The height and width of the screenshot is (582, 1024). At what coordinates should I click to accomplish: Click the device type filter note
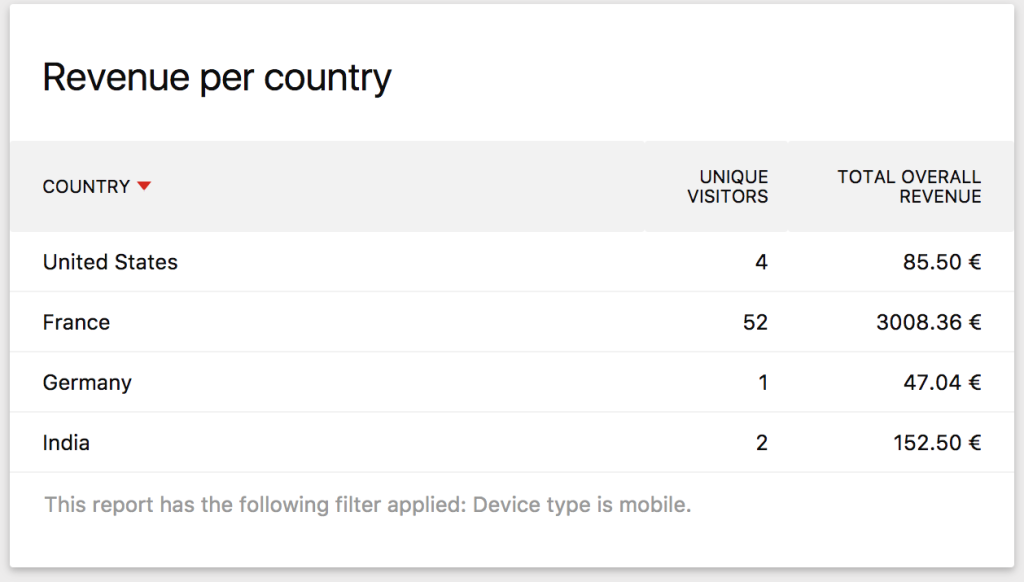point(367,505)
